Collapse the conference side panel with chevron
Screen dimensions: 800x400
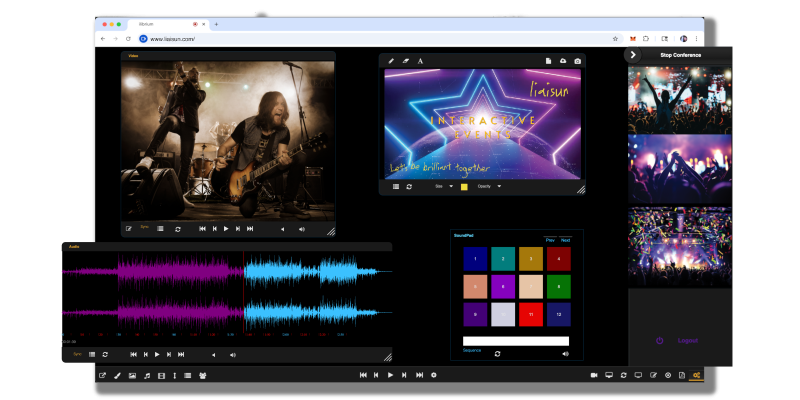tap(633, 55)
